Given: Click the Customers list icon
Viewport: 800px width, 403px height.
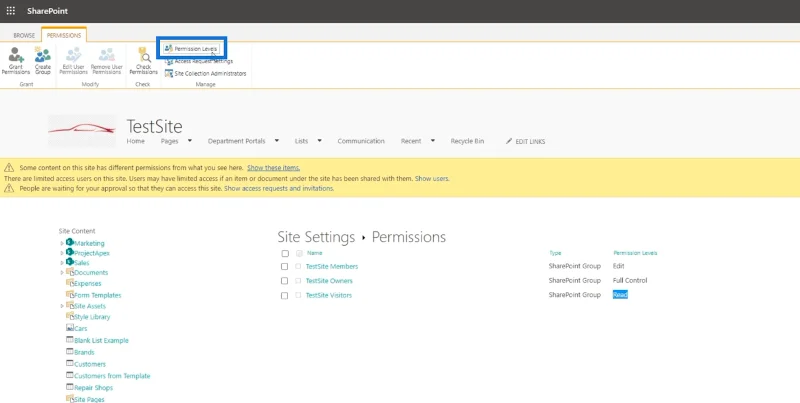Looking at the screenshot, I should 70,363.
